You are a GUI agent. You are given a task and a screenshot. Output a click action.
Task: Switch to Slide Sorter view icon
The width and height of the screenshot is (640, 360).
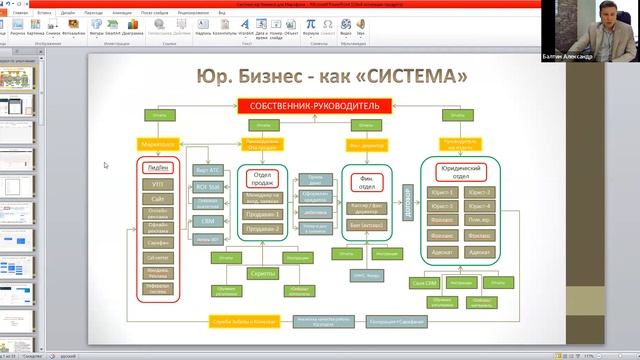click(x=565, y=356)
